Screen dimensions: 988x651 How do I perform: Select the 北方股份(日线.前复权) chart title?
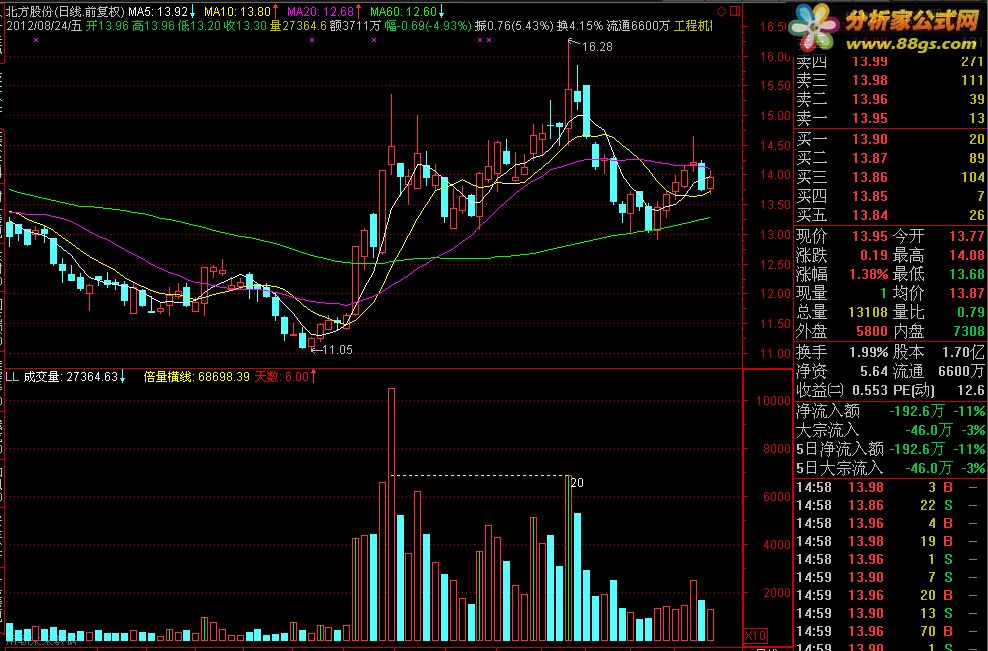point(66,11)
